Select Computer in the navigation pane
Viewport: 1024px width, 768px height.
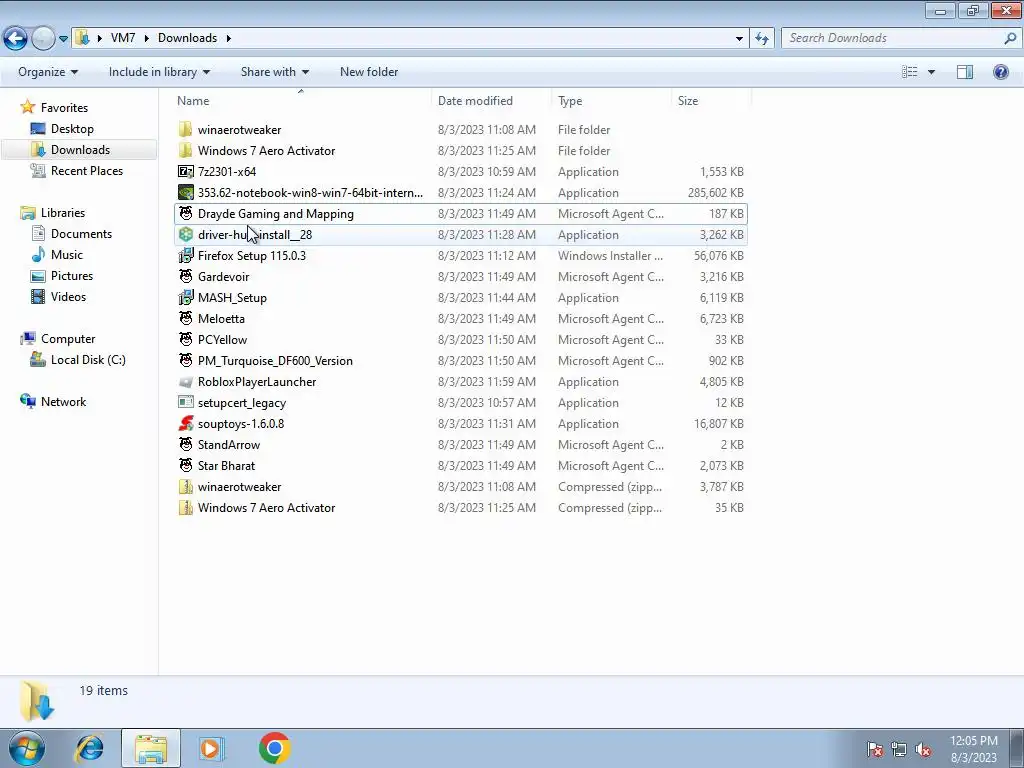point(68,339)
